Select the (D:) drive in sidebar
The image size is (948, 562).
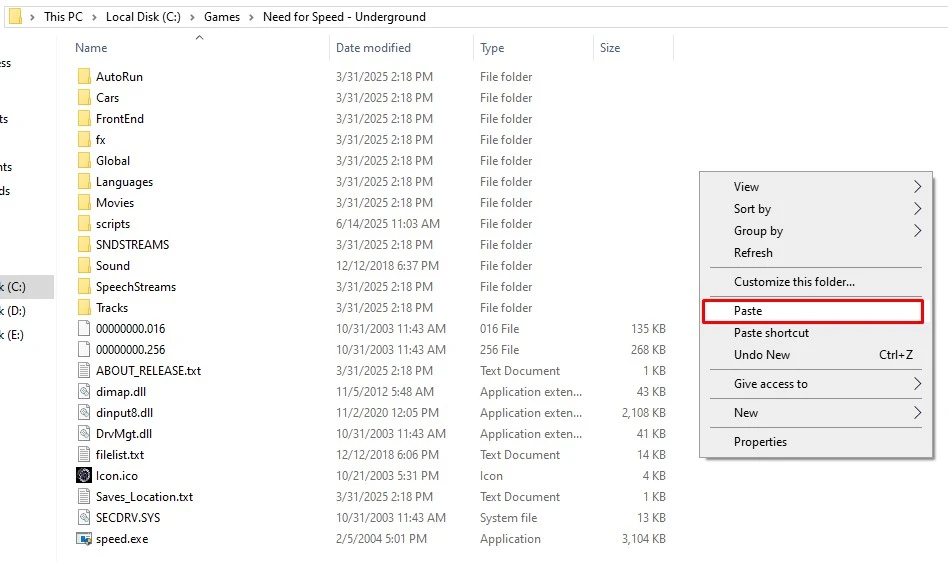click(13, 311)
